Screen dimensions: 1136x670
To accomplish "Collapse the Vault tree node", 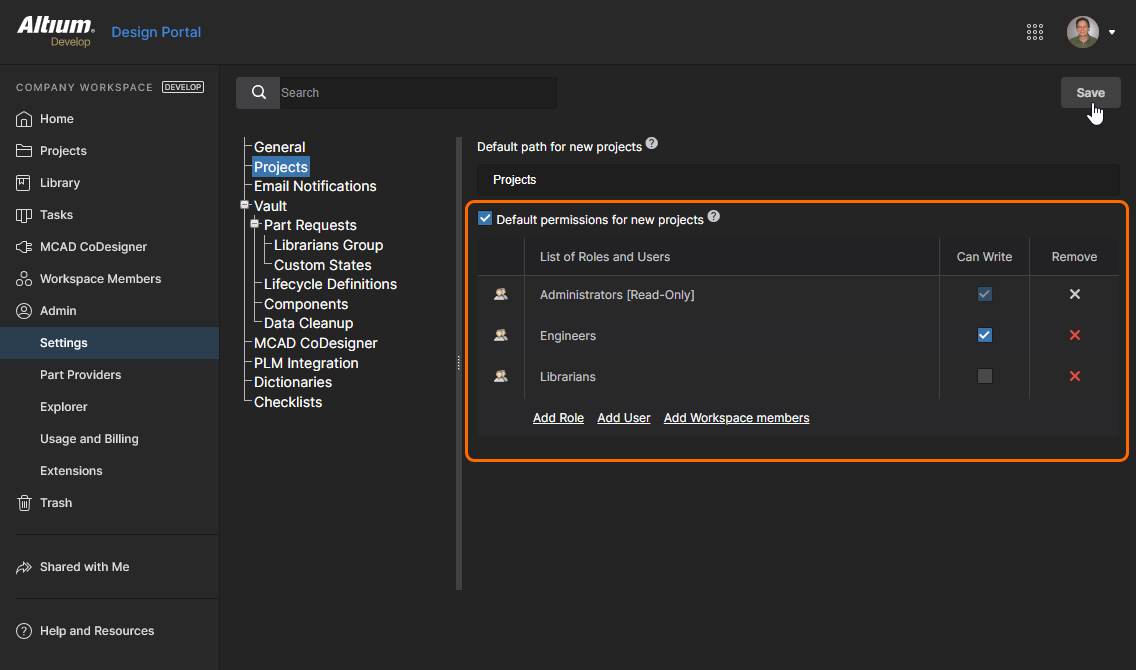I will pyautogui.click(x=245, y=205).
